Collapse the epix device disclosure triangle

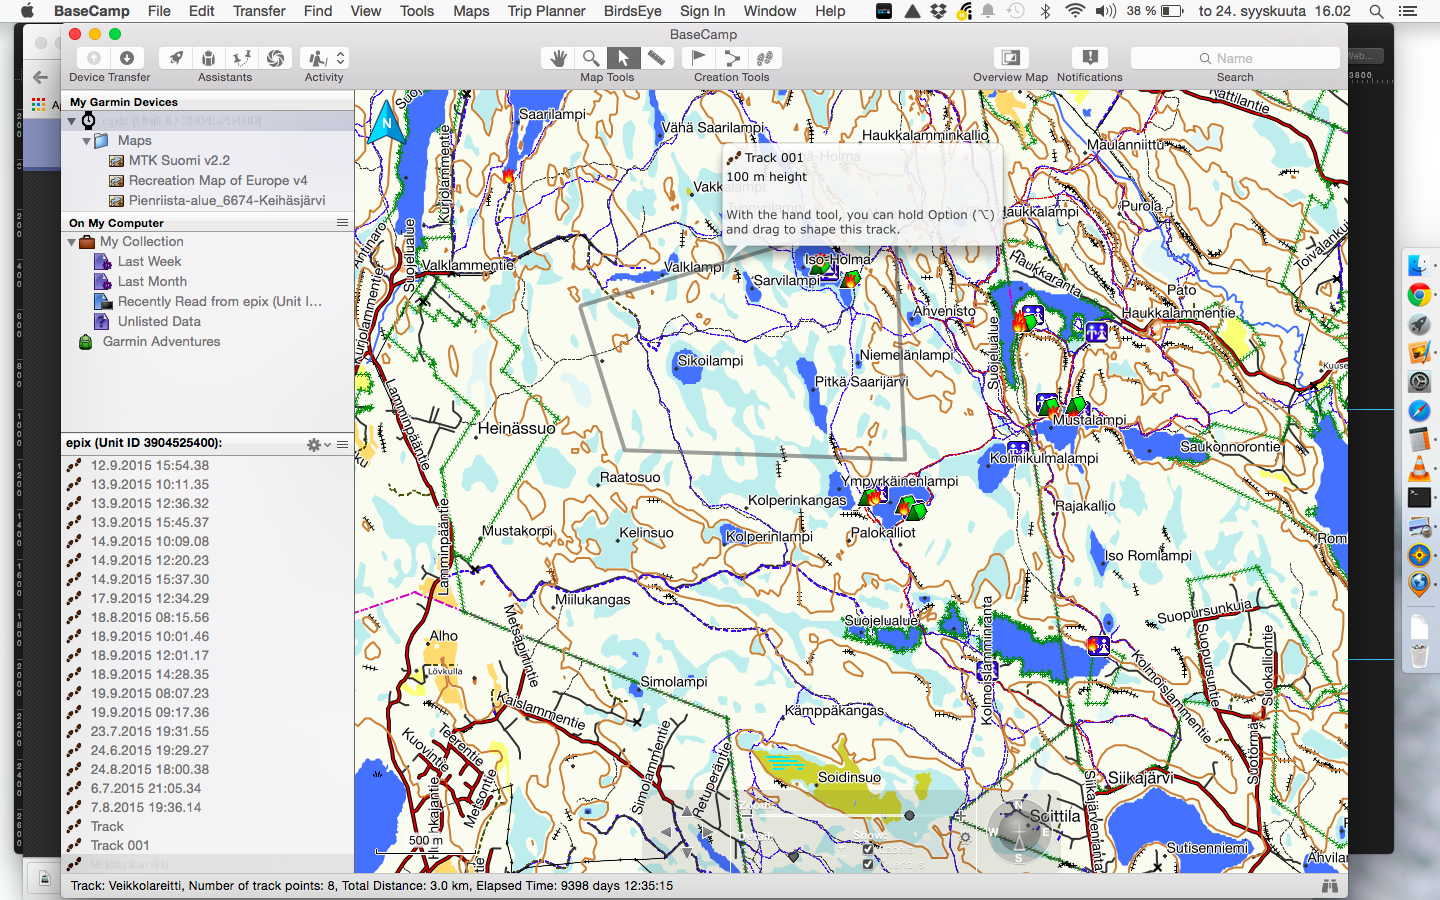tap(72, 121)
